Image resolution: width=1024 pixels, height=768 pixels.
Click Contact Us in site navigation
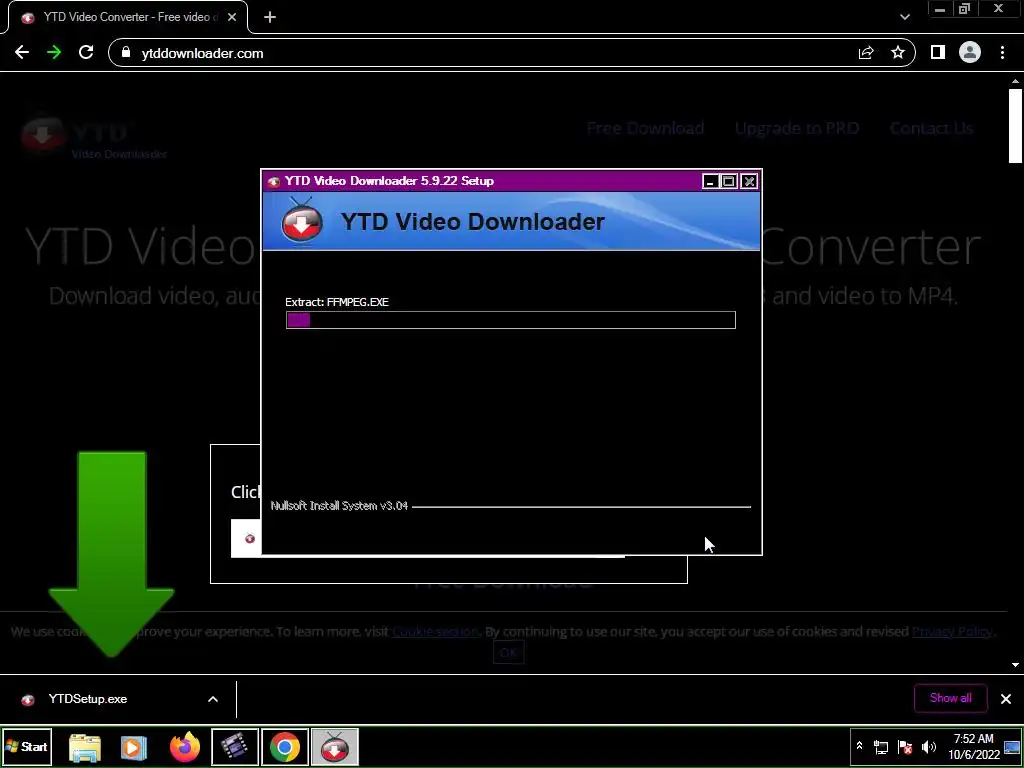[931, 128]
